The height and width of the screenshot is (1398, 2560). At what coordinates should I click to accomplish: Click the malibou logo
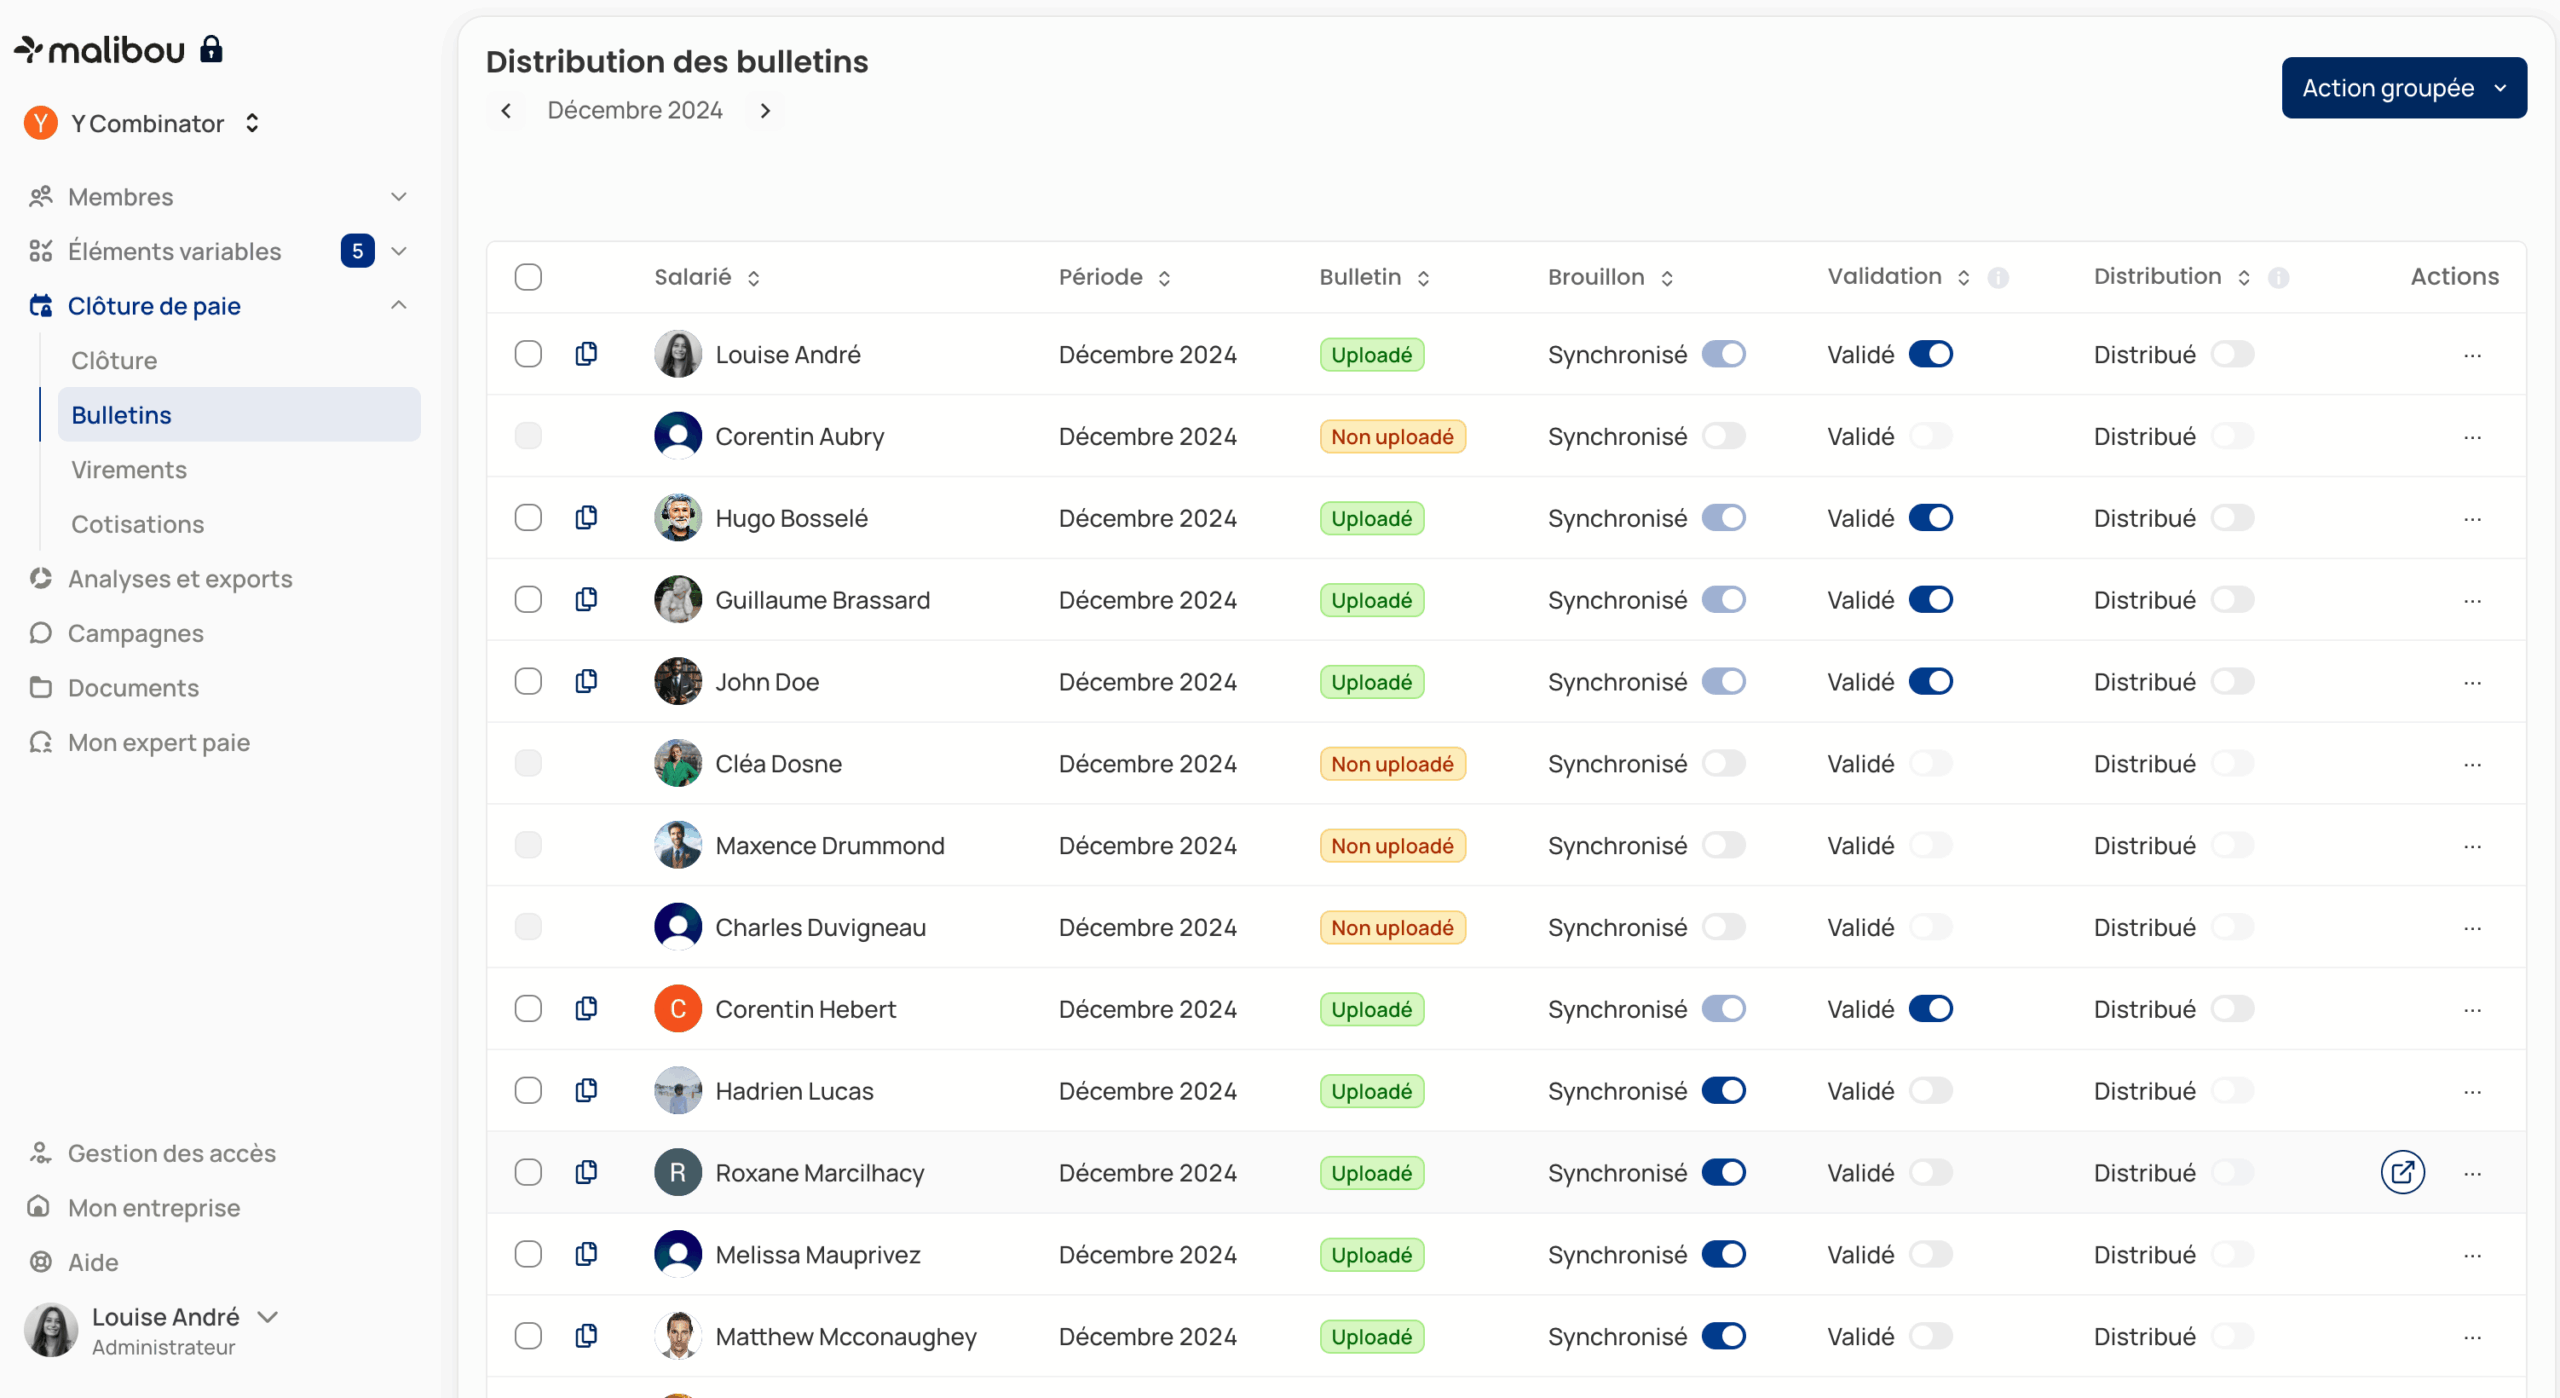tap(99, 49)
